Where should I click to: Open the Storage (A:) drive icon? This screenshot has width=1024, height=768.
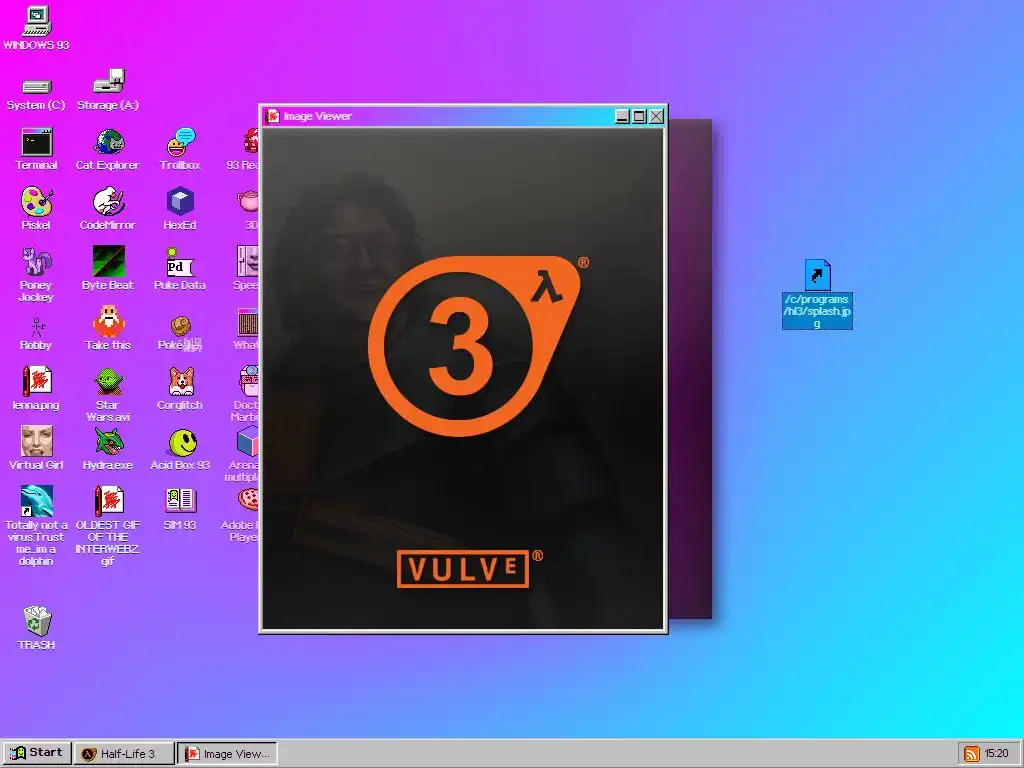108,82
